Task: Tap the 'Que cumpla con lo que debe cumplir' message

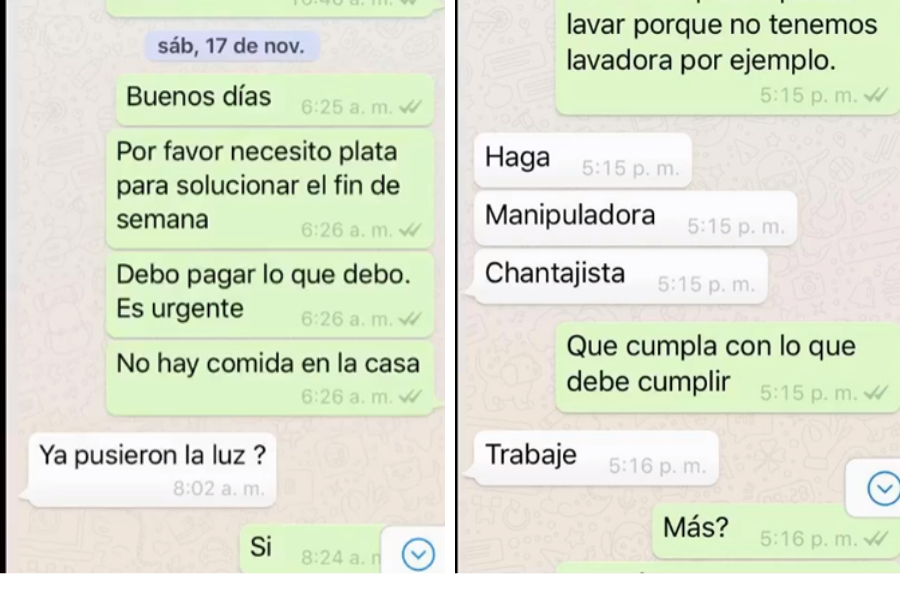Action: pyautogui.click(x=727, y=367)
